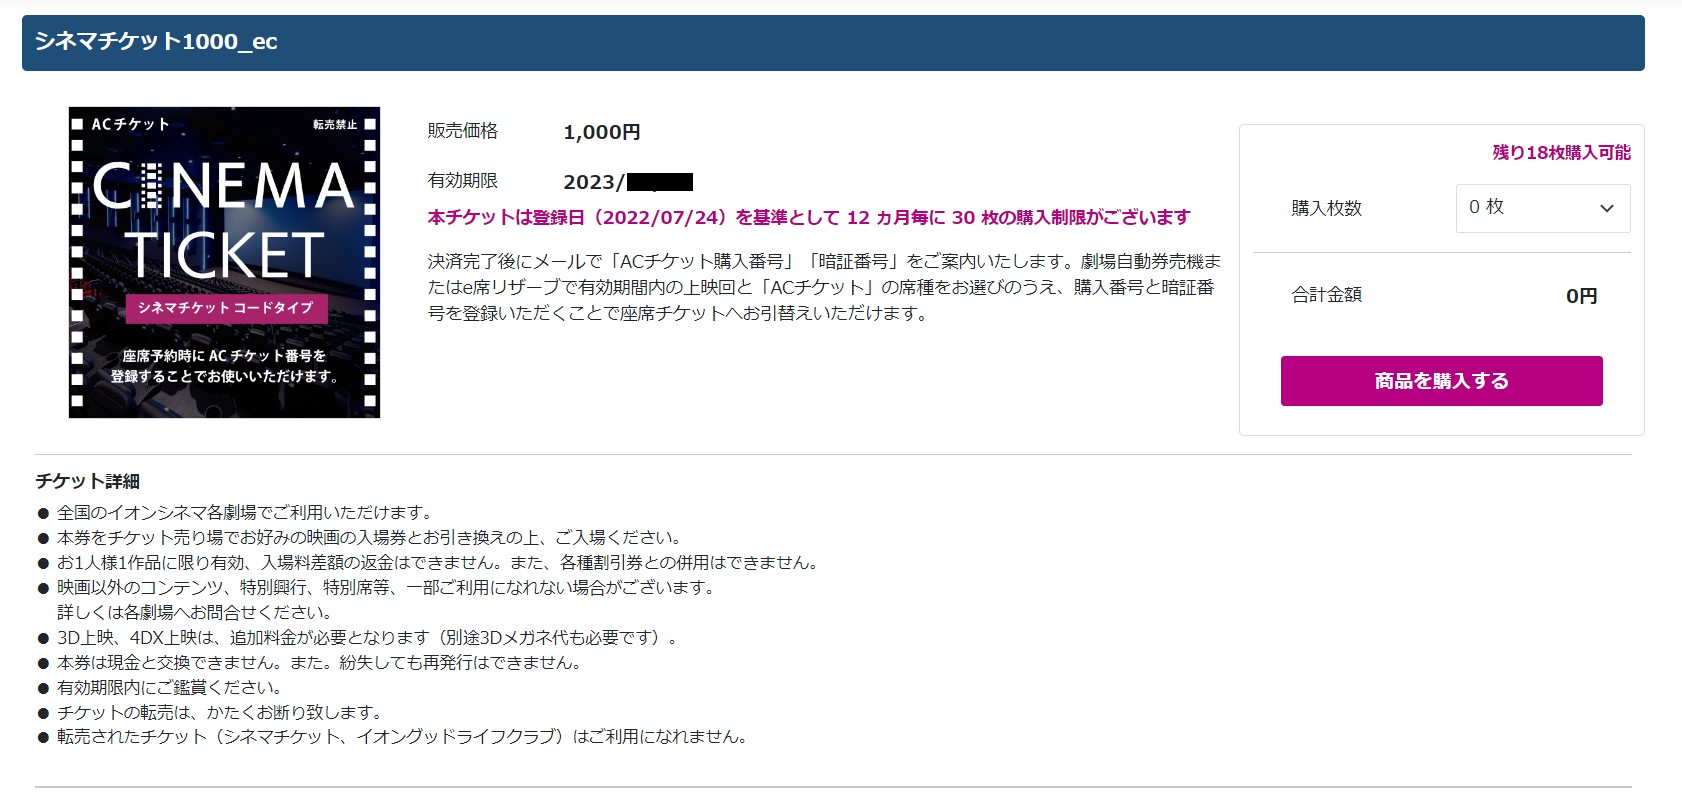Click the 2023/ expiry date value
The width and height of the screenshot is (1682, 794).
point(628,182)
